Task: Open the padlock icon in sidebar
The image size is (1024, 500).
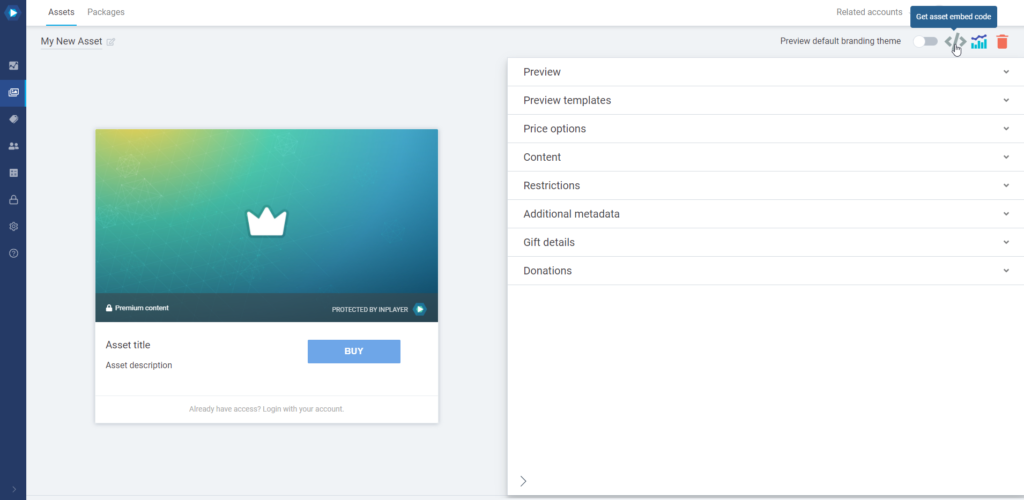Action: (x=13, y=200)
